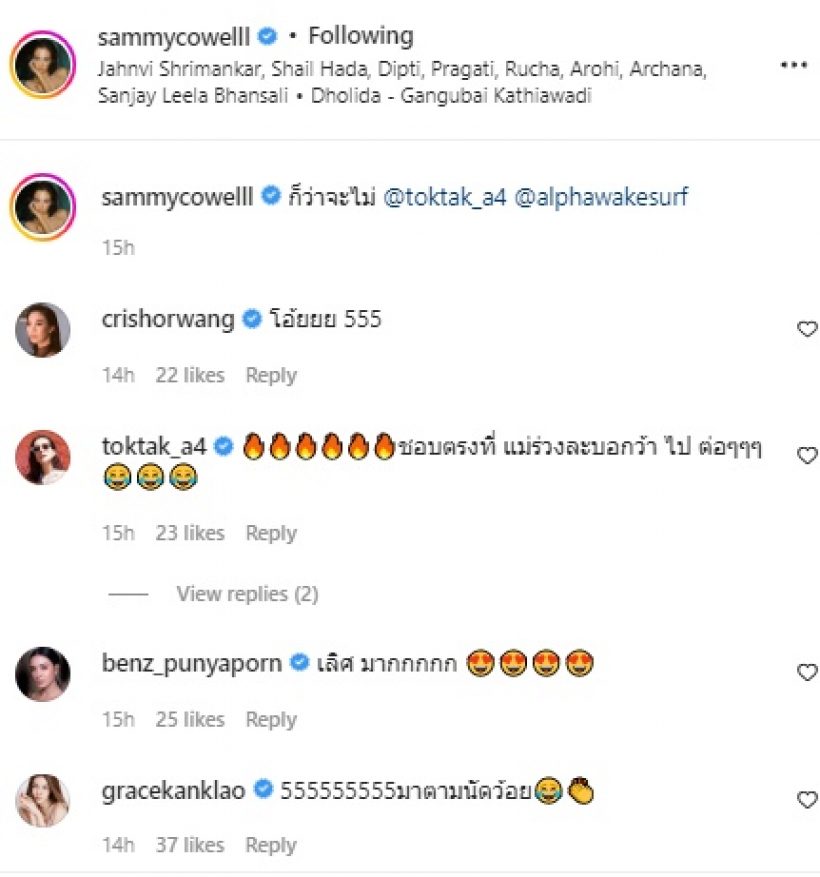Open crishorwang's profile avatar
Viewport: 820px width, 877px height.
click(x=43, y=330)
